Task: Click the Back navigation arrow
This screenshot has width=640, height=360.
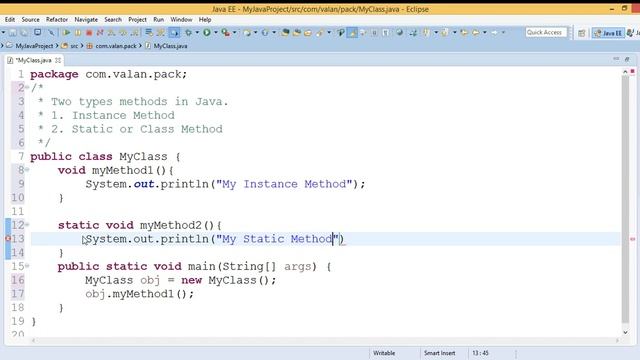Action: 476,32
